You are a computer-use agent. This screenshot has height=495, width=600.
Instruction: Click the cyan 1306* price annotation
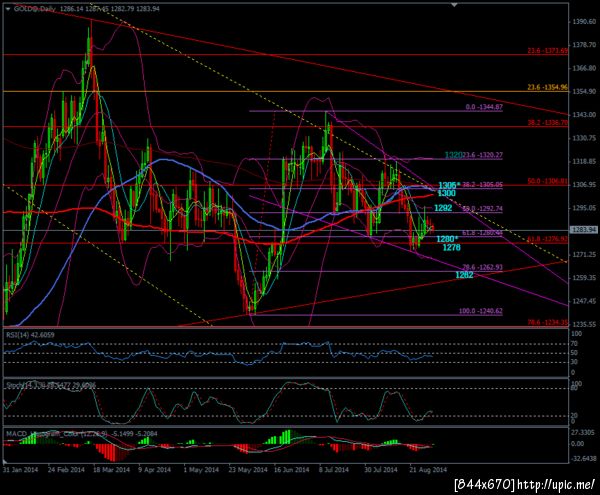(449, 186)
